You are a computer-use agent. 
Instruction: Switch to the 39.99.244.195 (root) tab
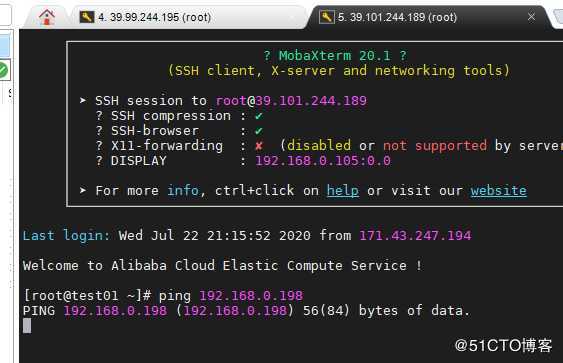click(154, 17)
